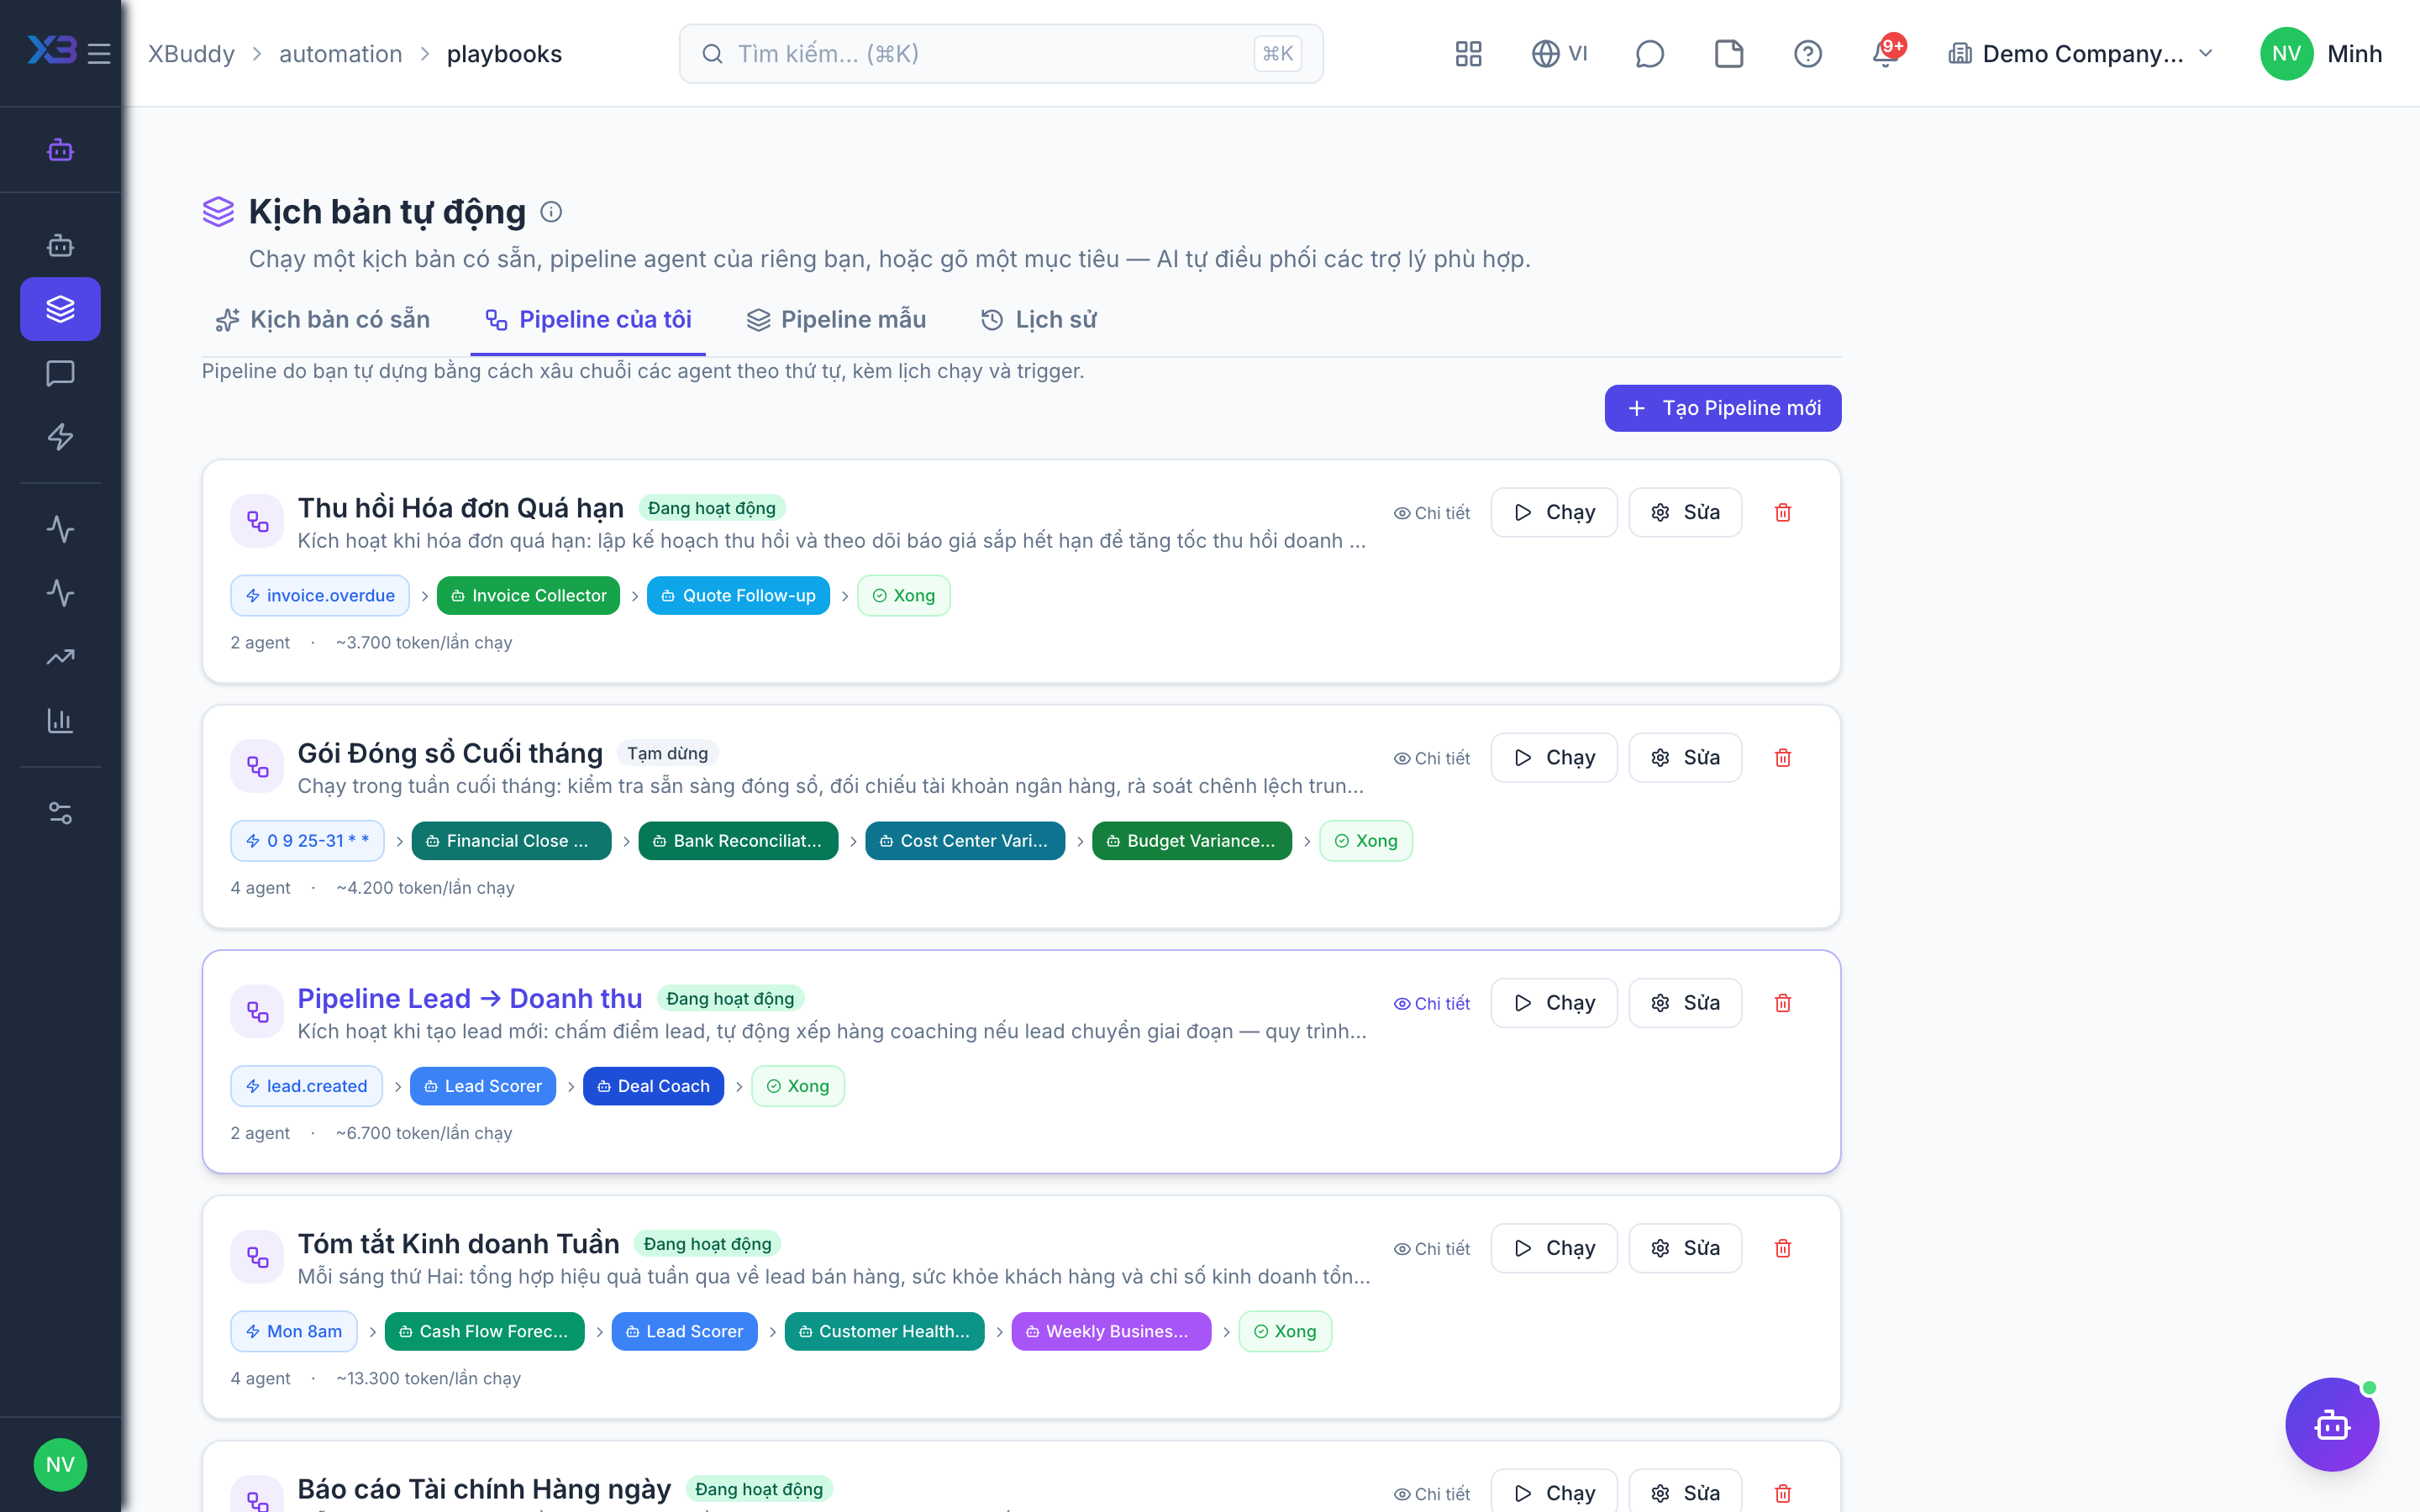Toggle the hamburger sidebar menu

point(99,53)
